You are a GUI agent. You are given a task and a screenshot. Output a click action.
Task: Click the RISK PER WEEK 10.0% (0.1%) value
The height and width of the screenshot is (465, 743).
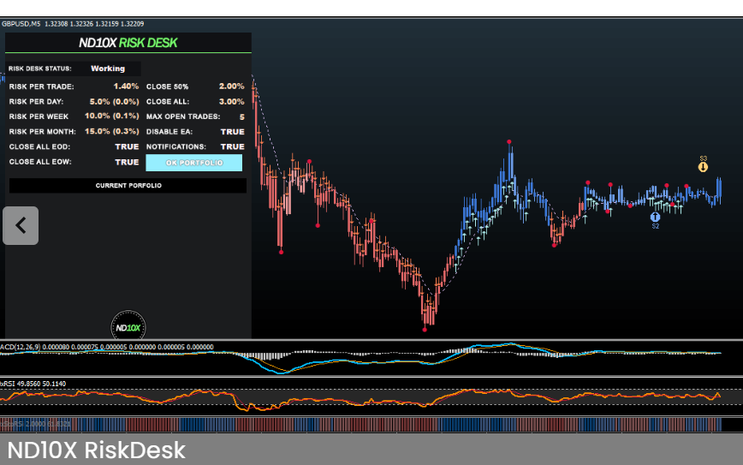pyautogui.click(x=112, y=116)
